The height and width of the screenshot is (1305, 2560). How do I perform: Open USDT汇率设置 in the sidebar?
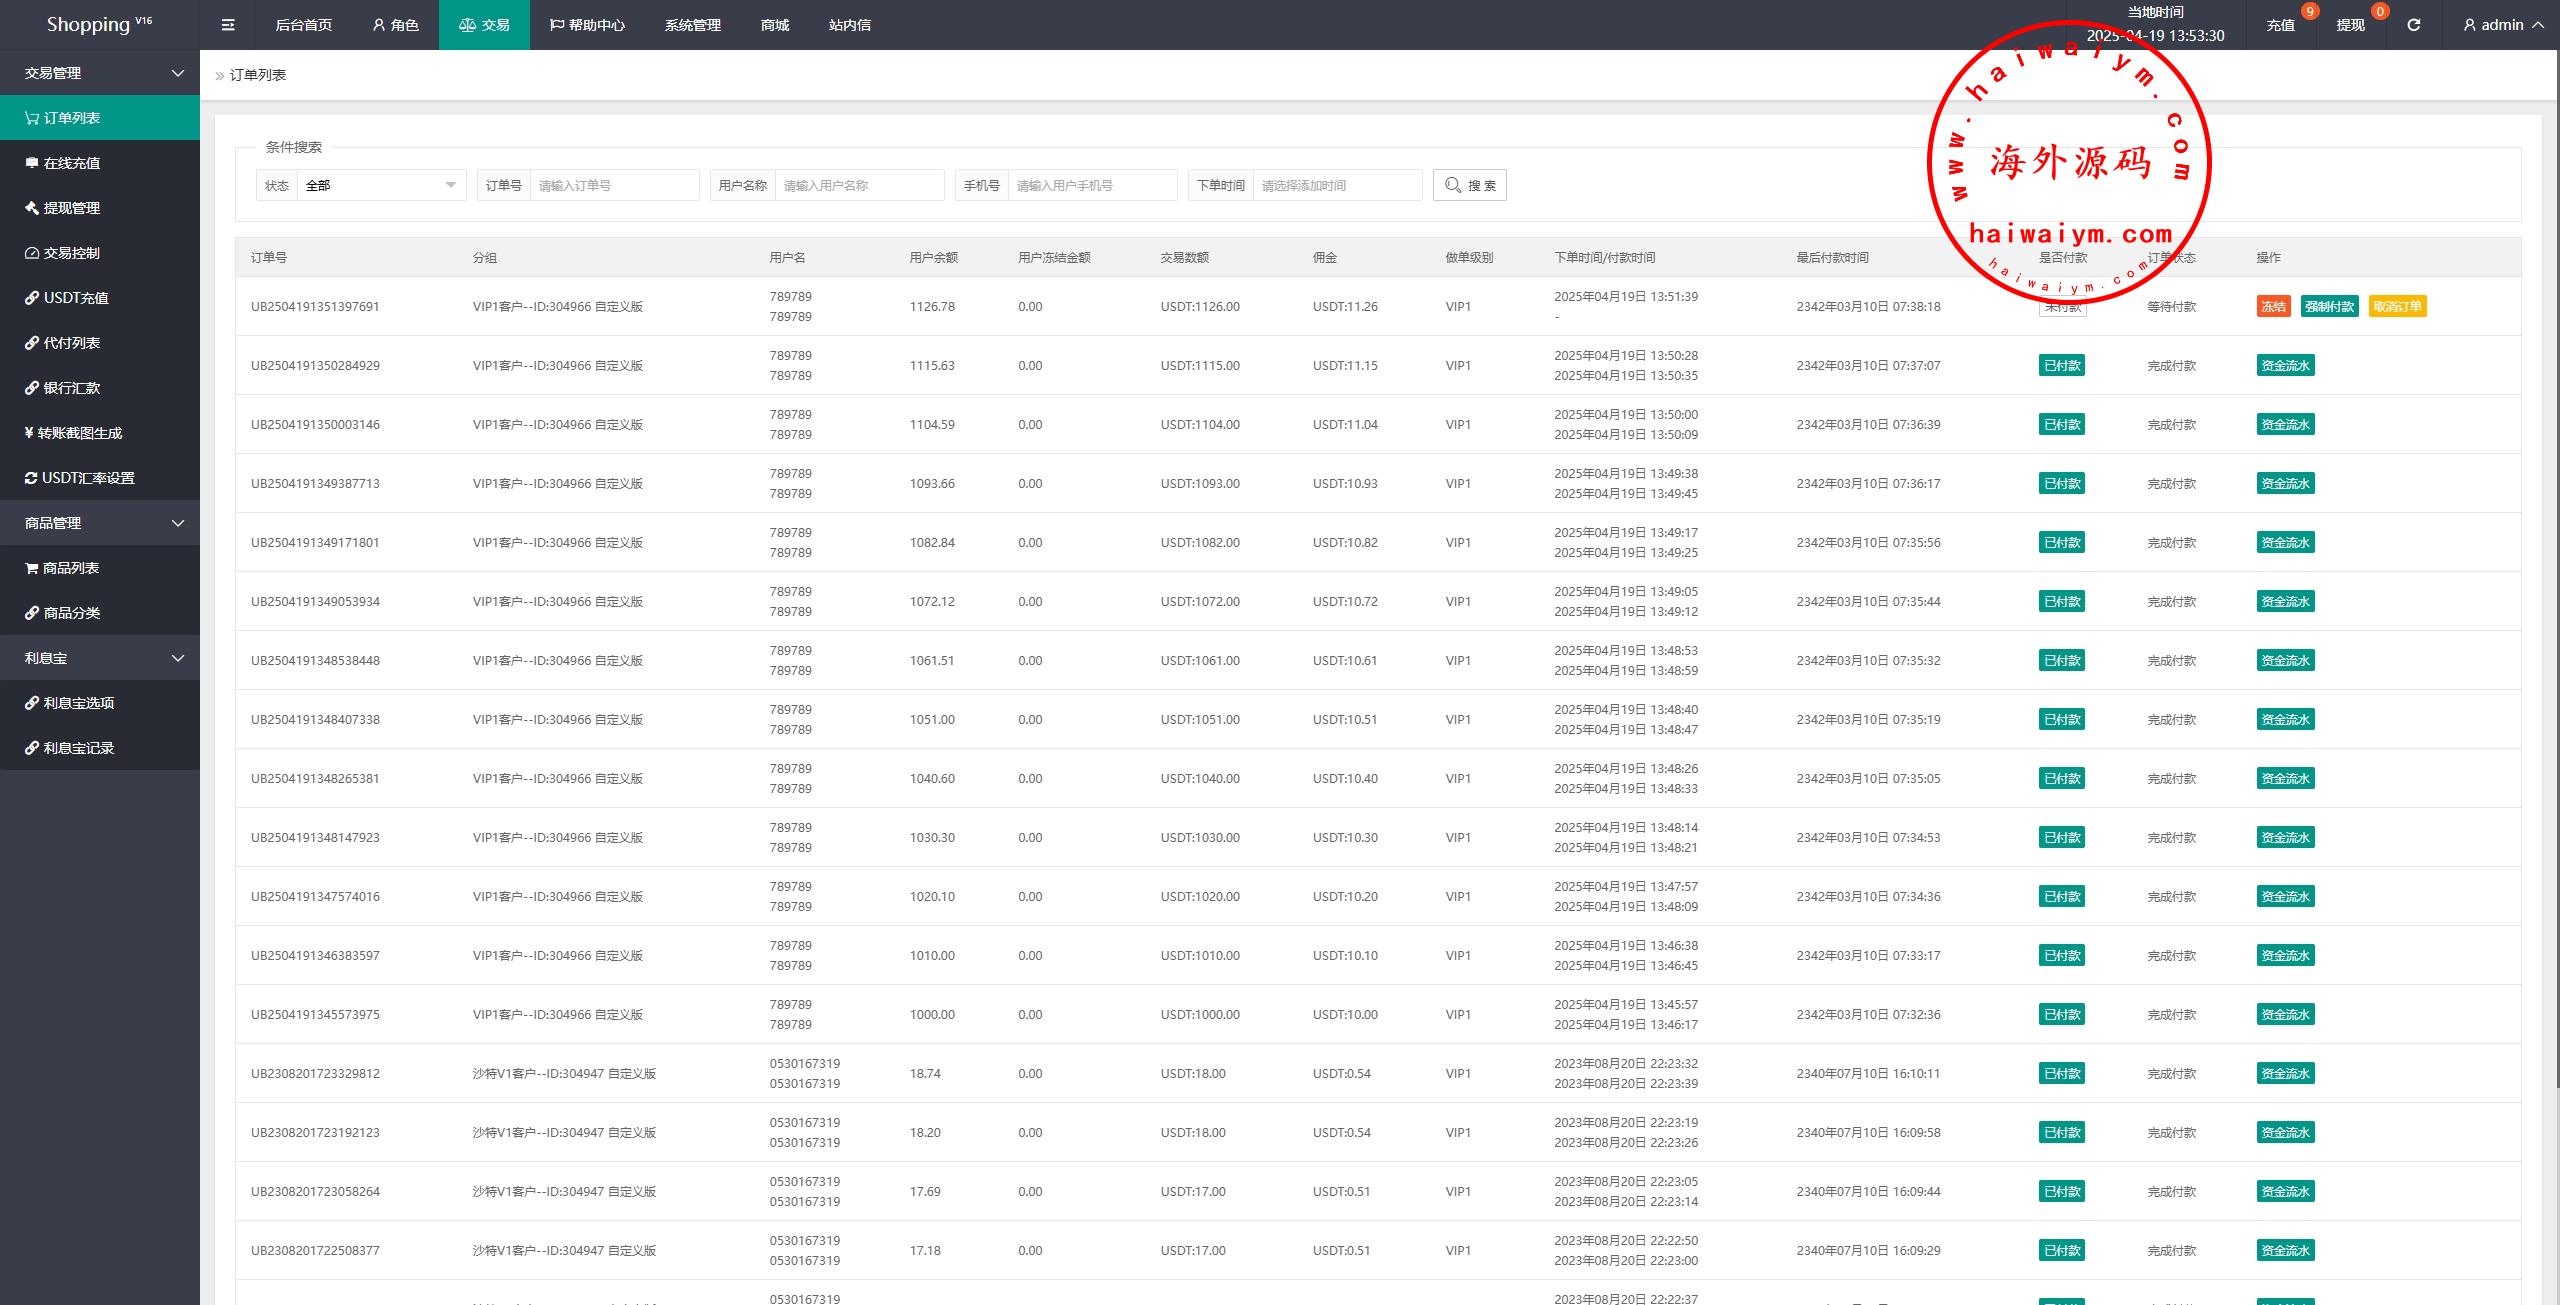point(87,478)
